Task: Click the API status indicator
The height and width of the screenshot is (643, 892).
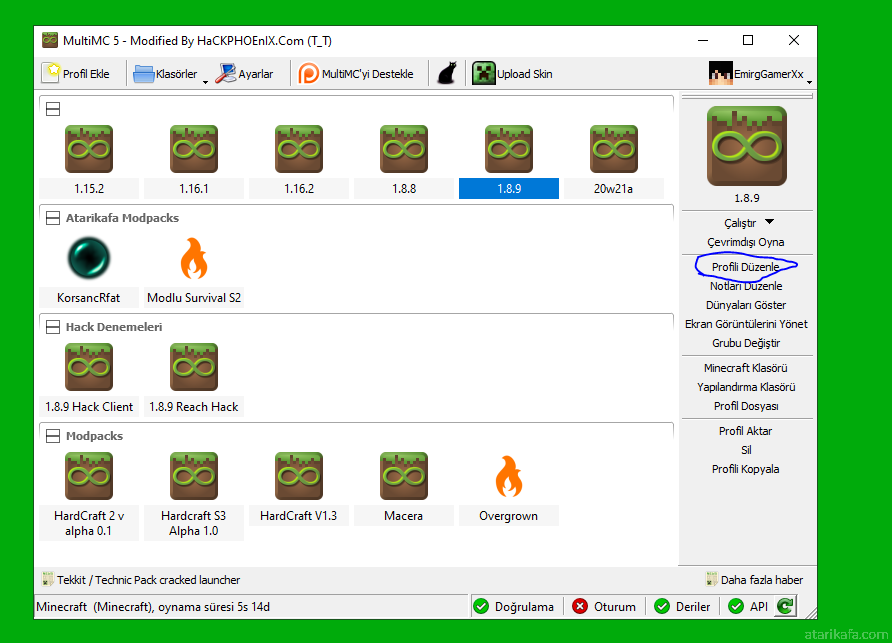Action: point(748,607)
